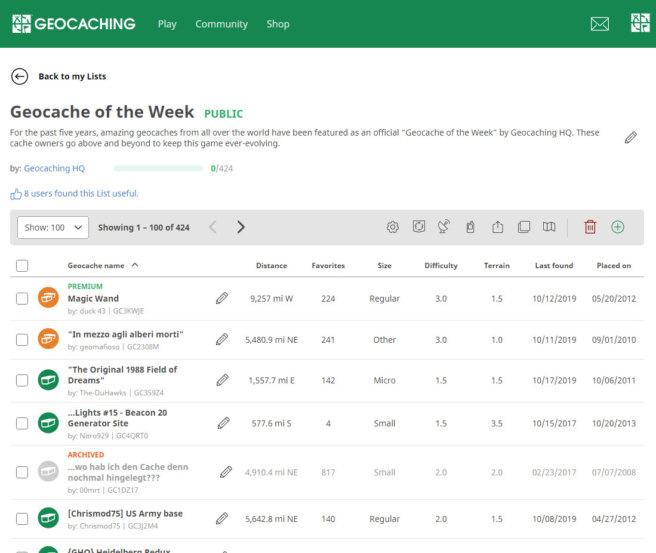Open the Show: 100 dropdown

[53, 227]
